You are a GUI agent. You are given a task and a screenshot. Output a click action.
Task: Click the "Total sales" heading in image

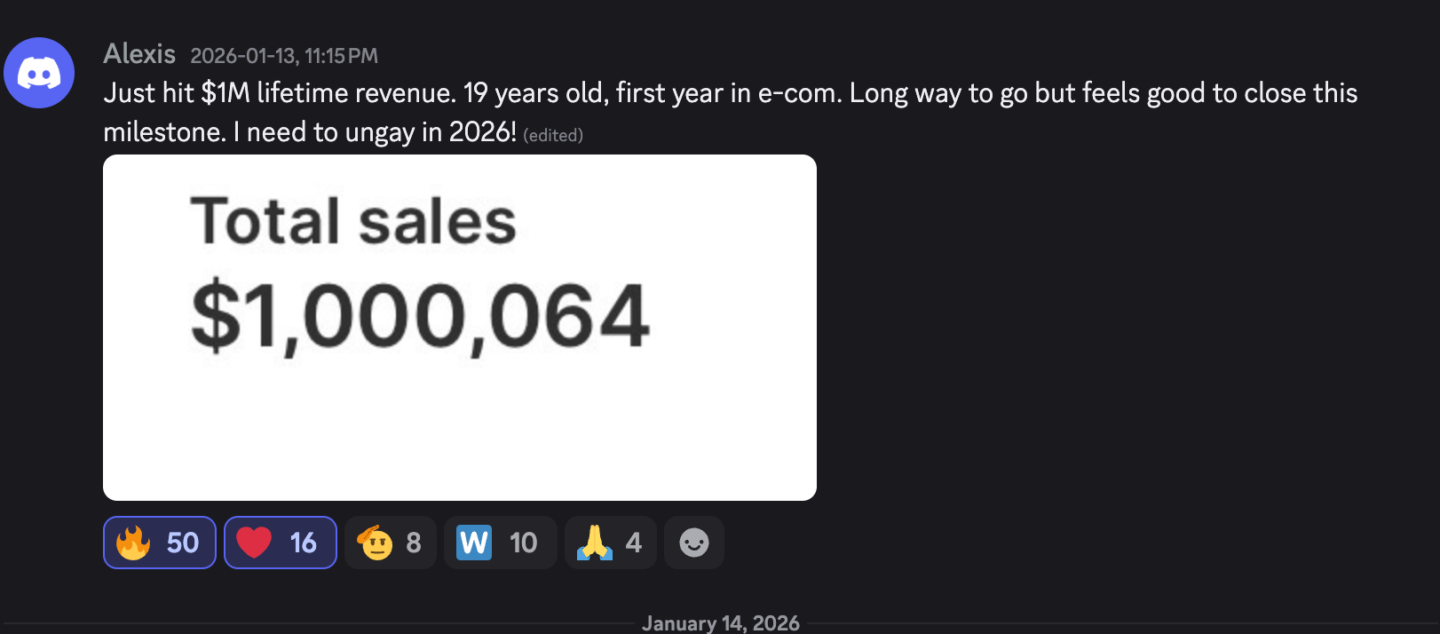tap(353, 221)
